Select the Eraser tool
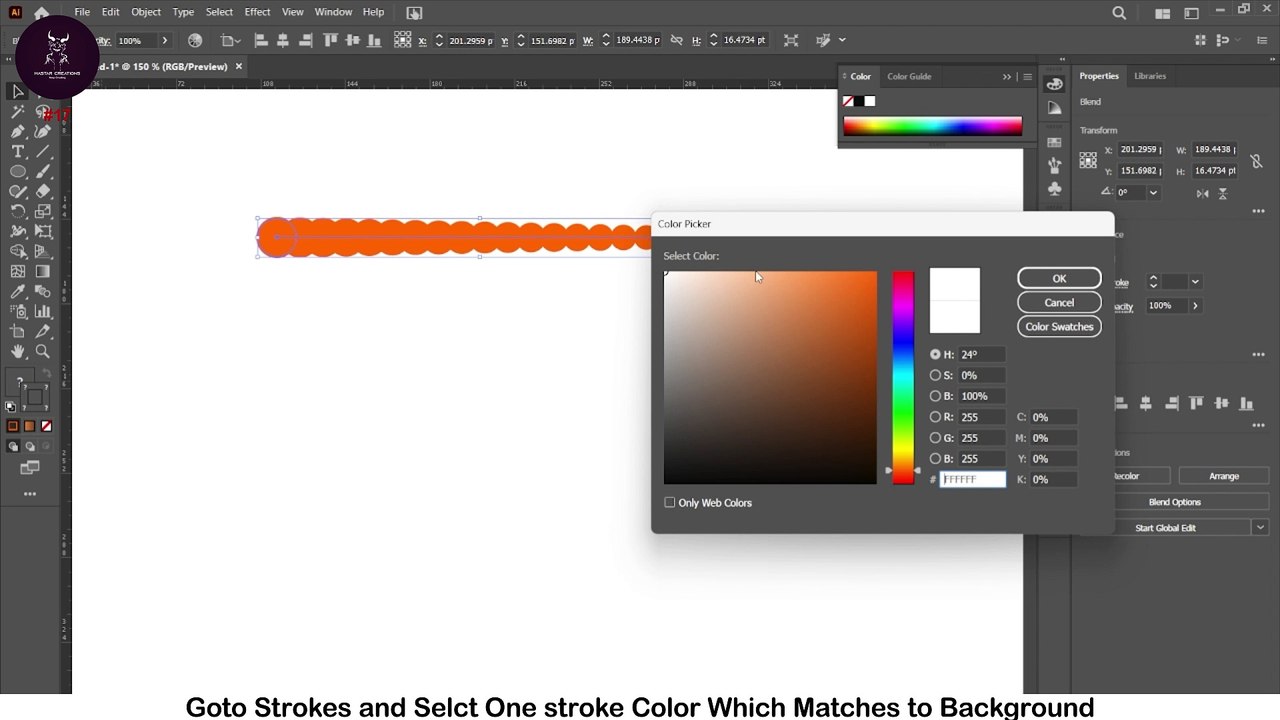Image resolution: width=1280 pixels, height=720 pixels. coord(43,191)
